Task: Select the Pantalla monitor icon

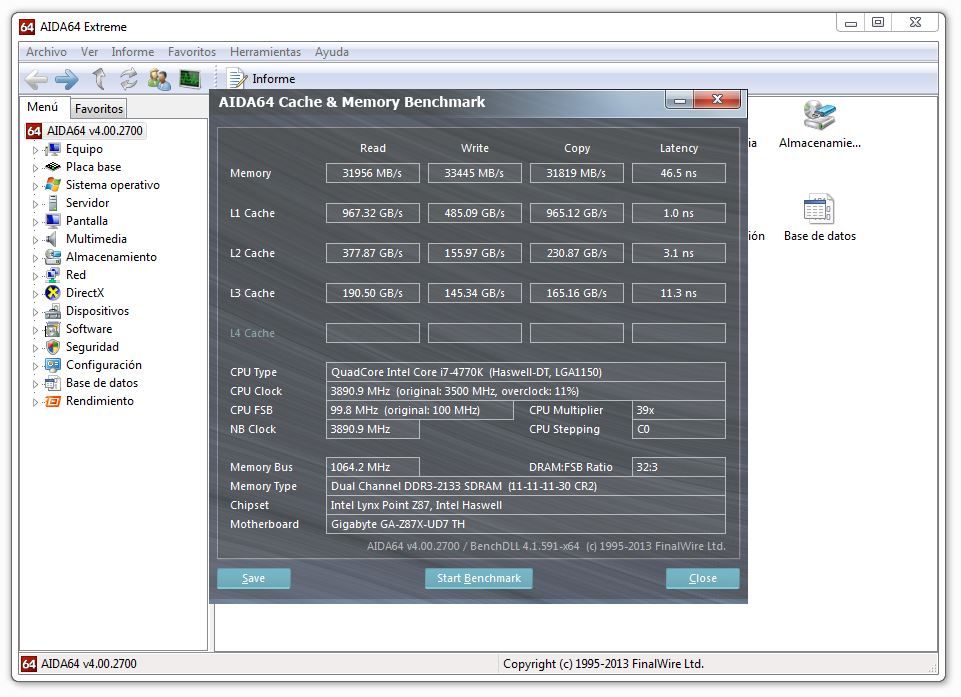Action: tap(53, 221)
